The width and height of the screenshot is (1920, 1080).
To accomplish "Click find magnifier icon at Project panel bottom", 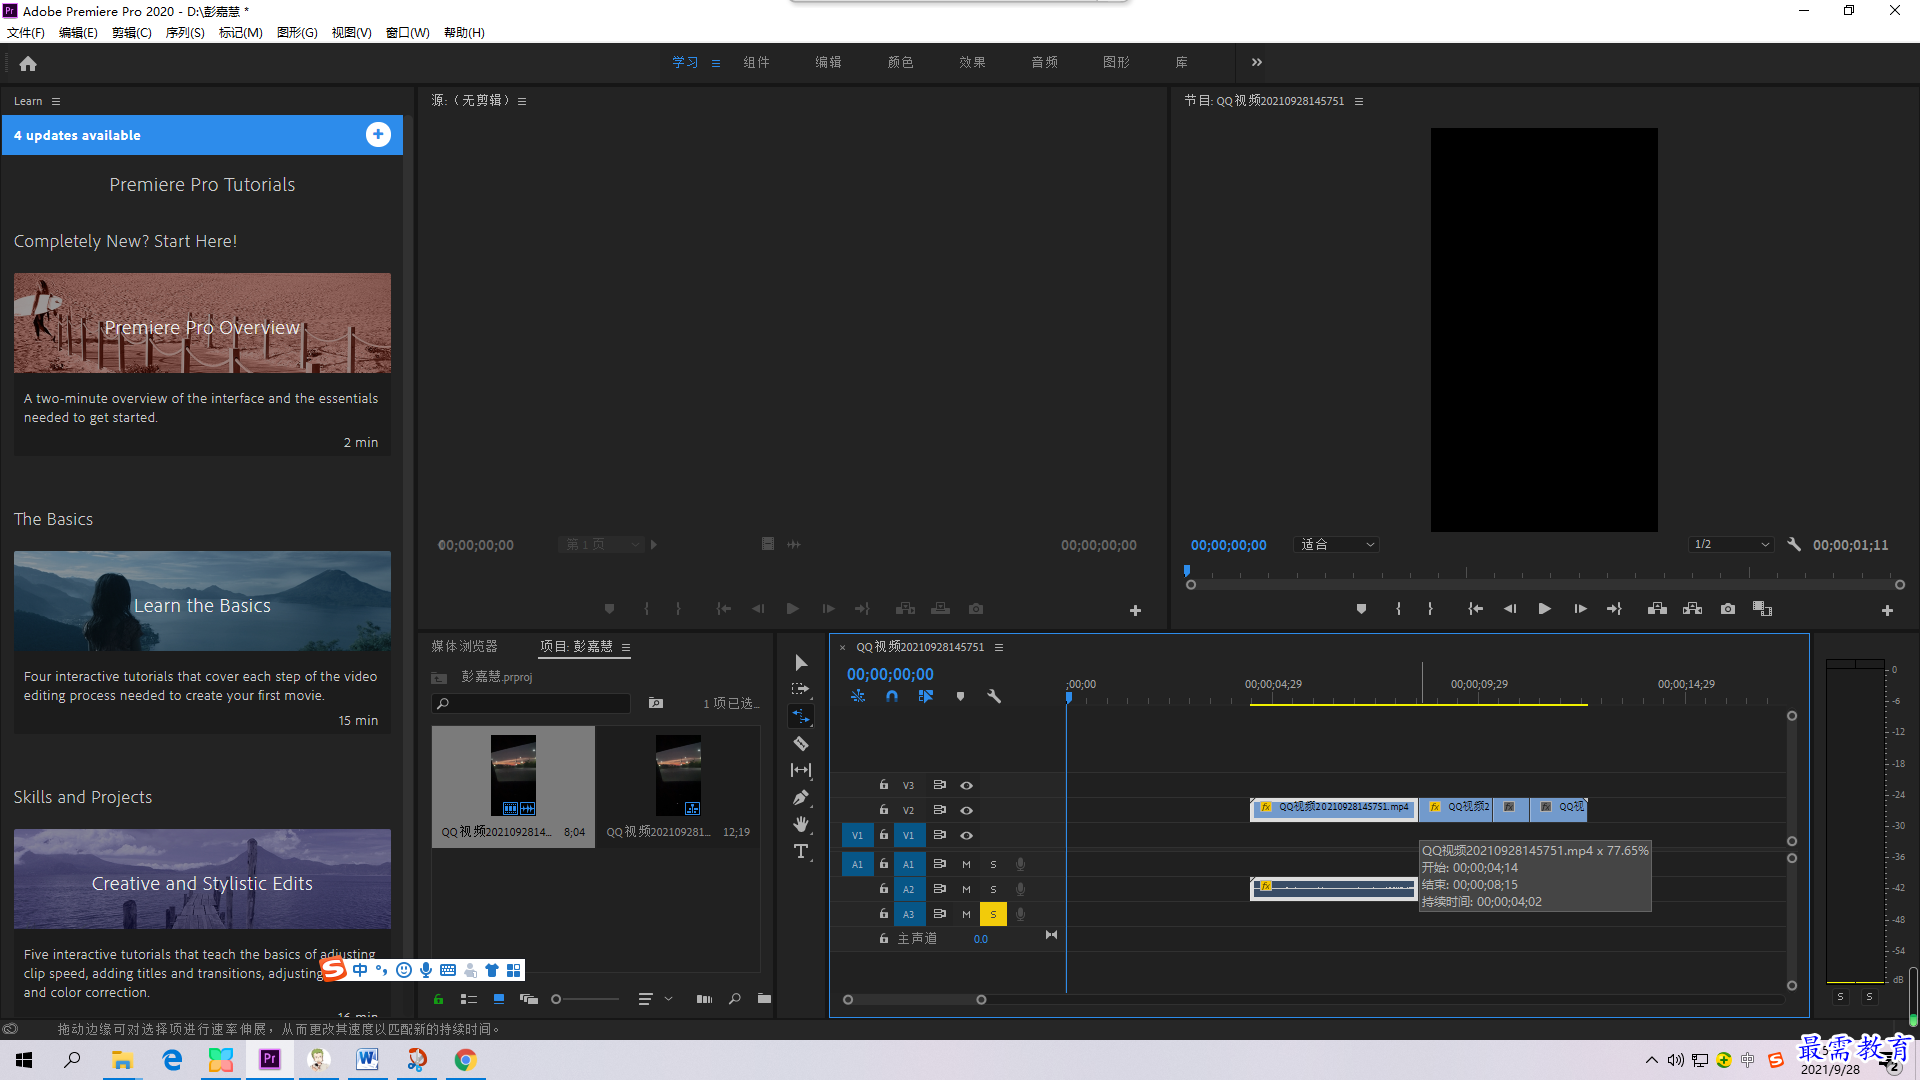I will click(735, 999).
